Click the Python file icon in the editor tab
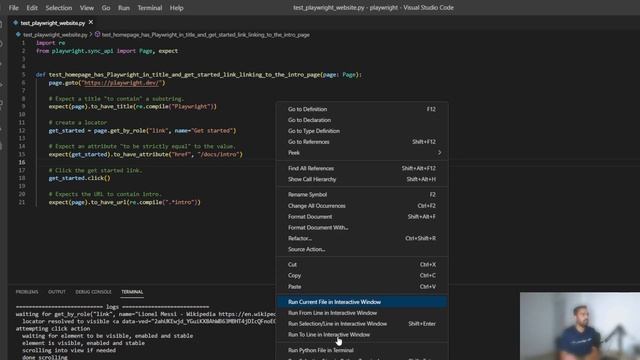This screenshot has width=640, height=360. (16, 23)
